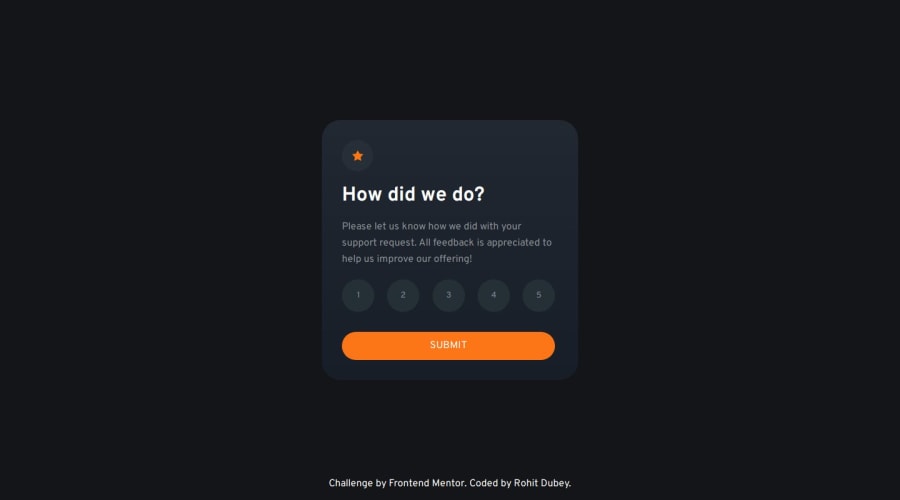Click the word 'feedback' in the description
900x500 pixels.
tap(453, 242)
